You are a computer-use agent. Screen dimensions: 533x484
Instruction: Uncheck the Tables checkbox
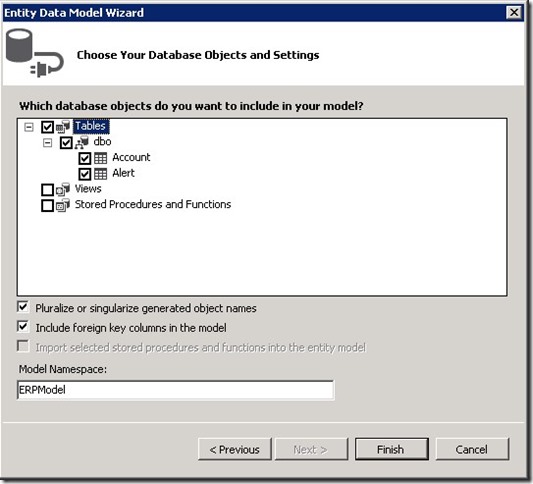pyautogui.click(x=47, y=127)
